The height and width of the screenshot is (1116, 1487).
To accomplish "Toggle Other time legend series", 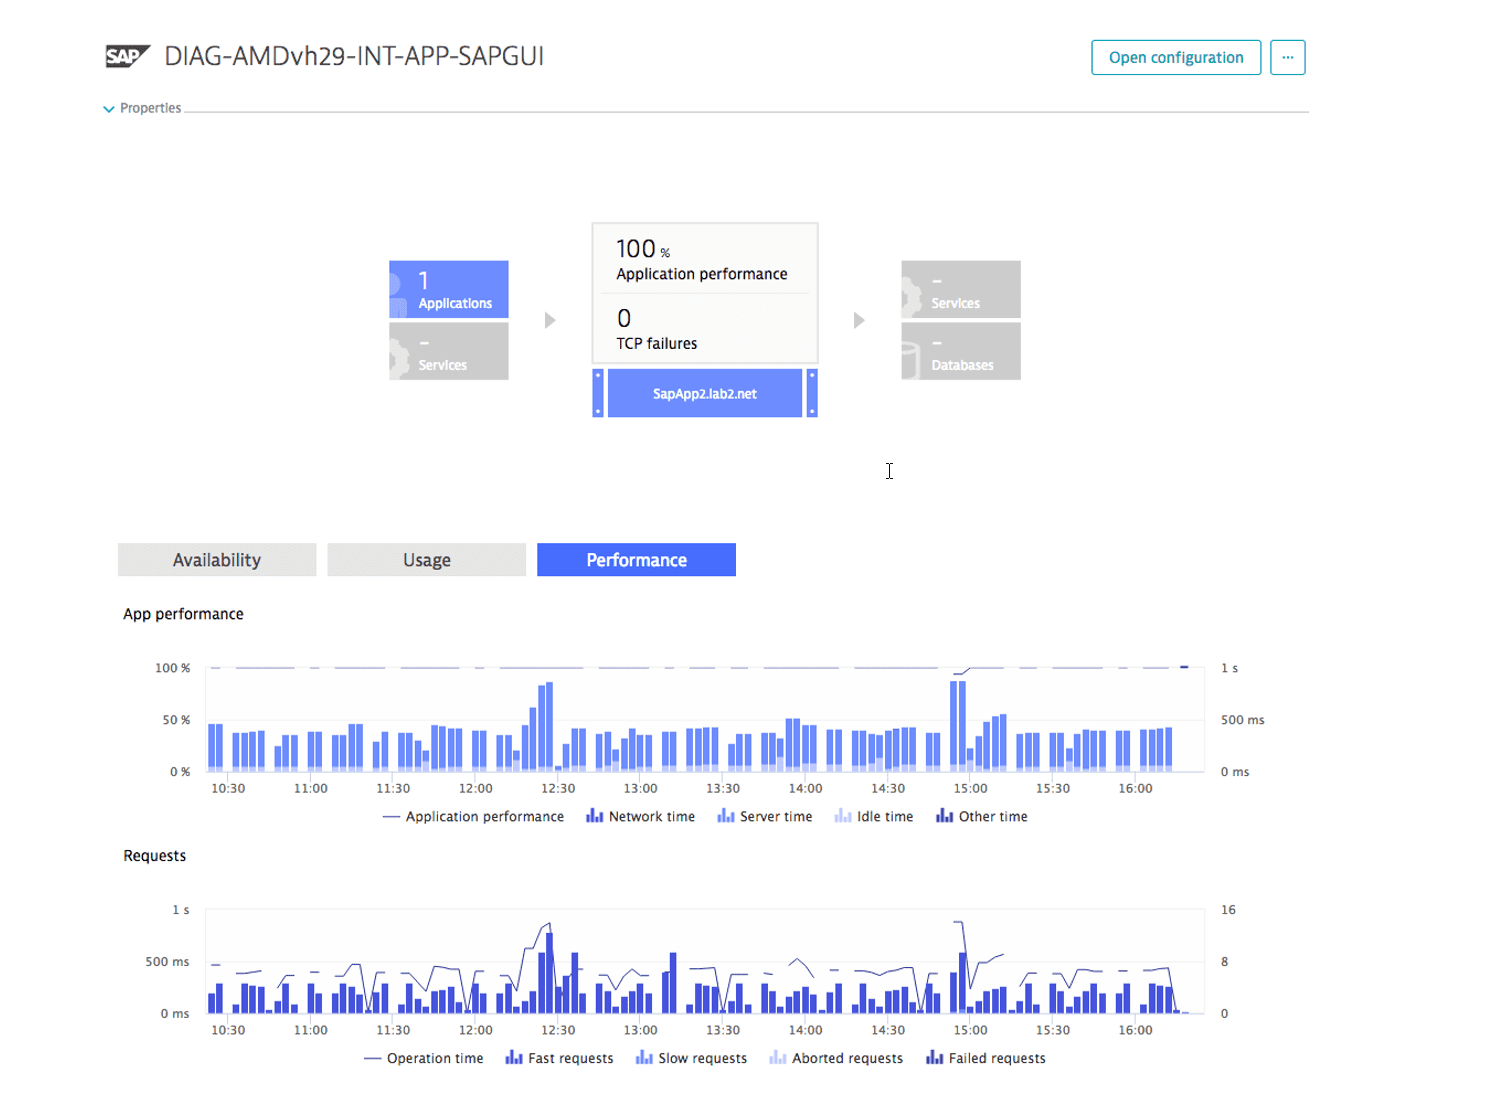I will click(982, 817).
